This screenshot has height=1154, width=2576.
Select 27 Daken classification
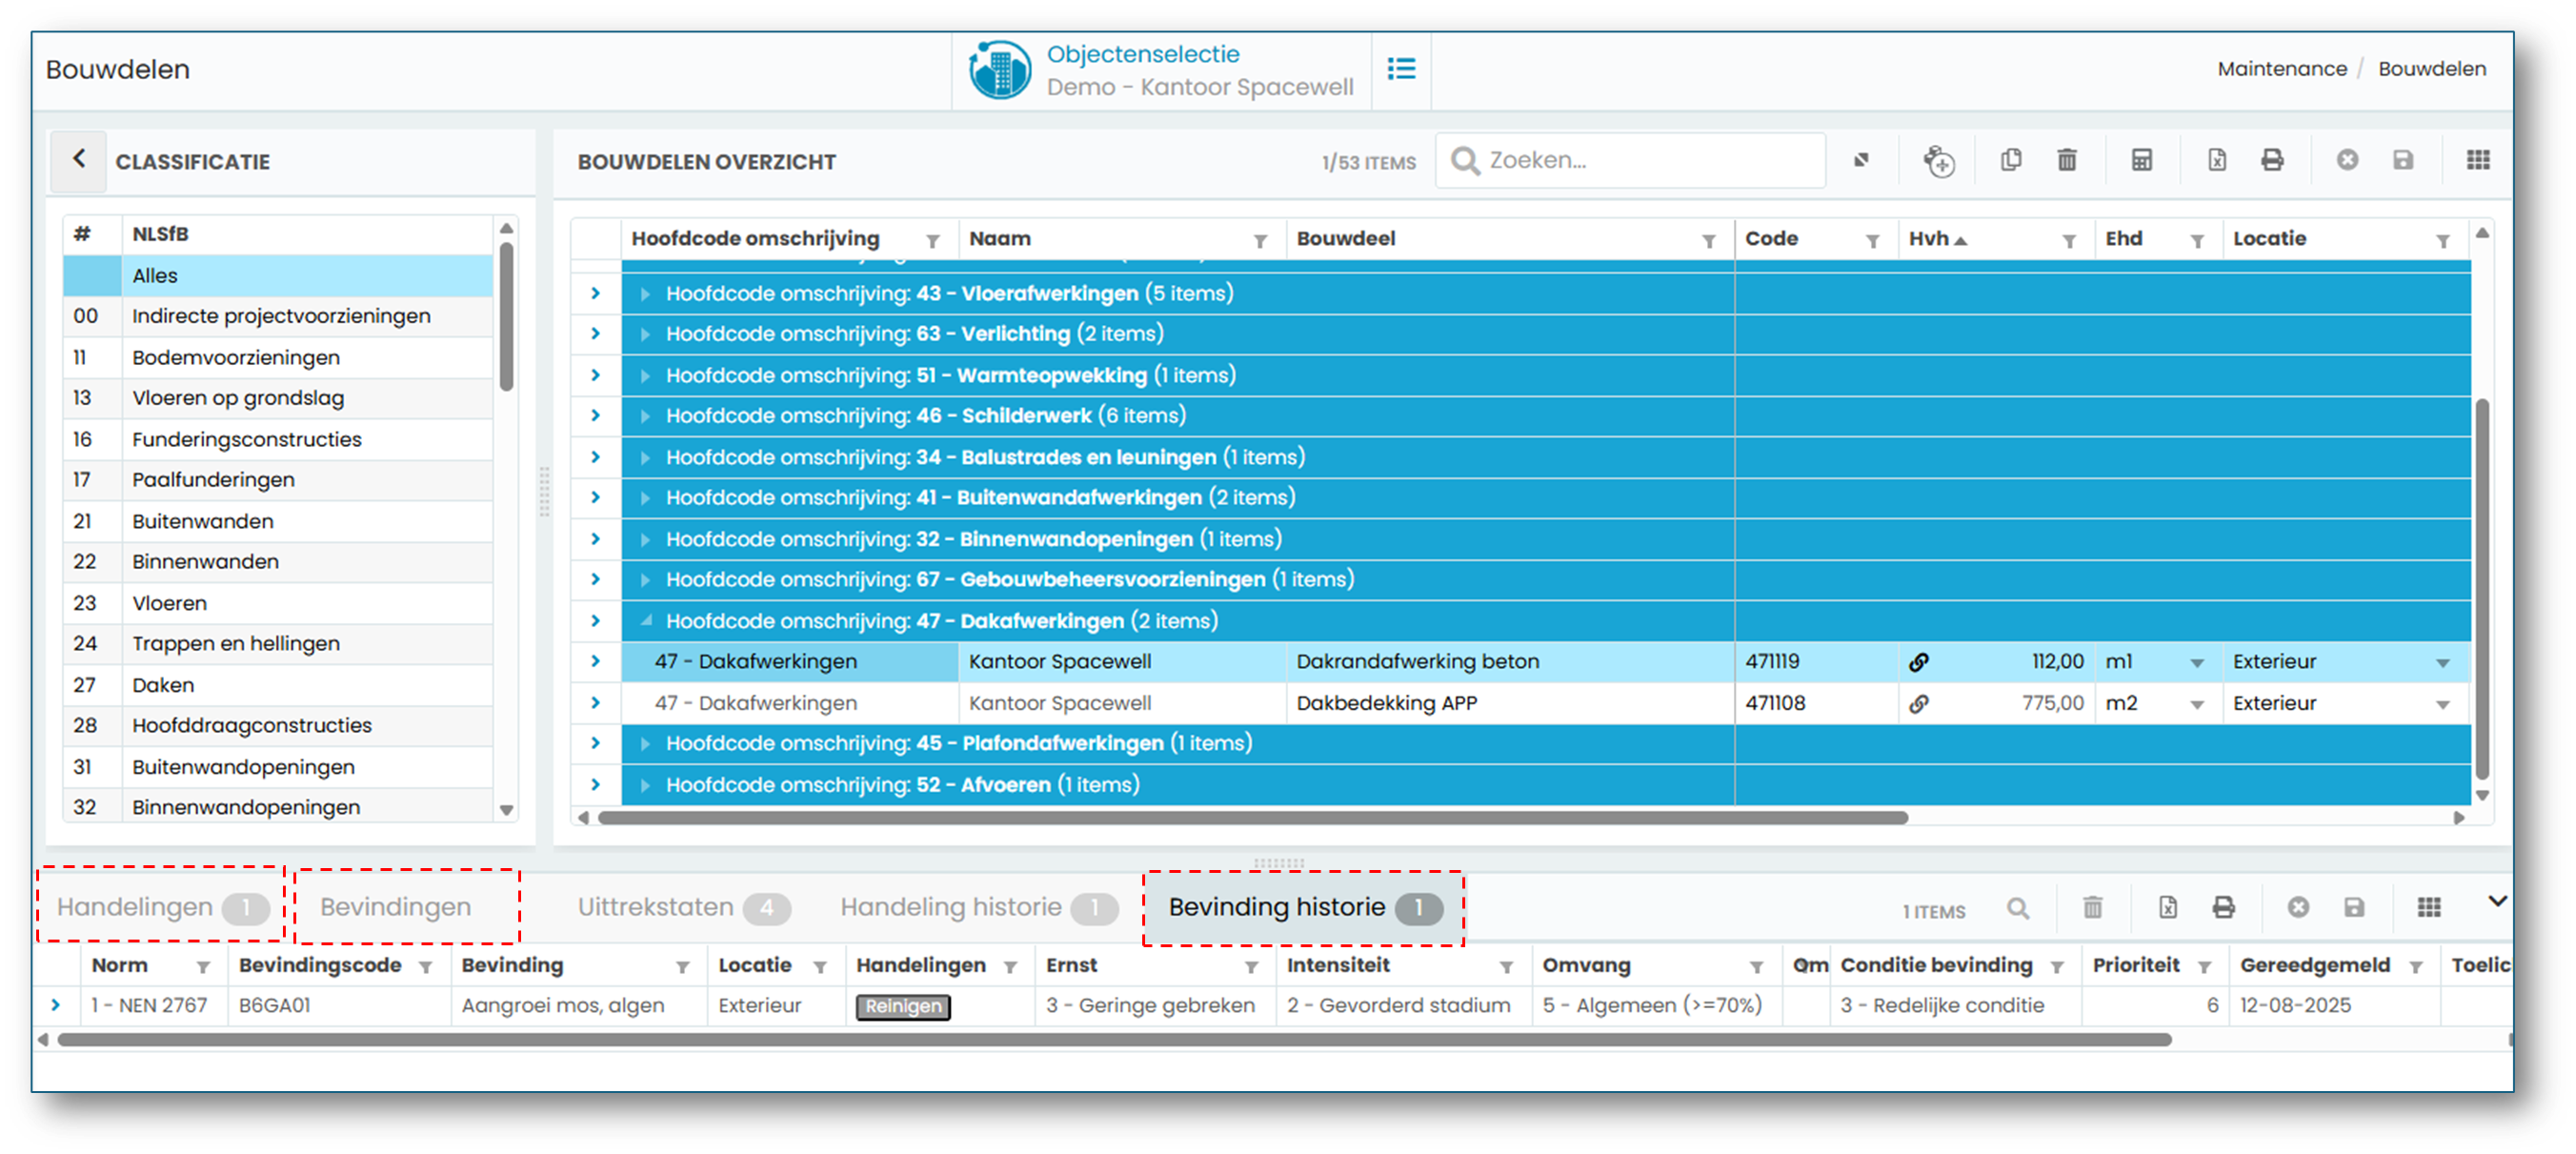(x=278, y=685)
